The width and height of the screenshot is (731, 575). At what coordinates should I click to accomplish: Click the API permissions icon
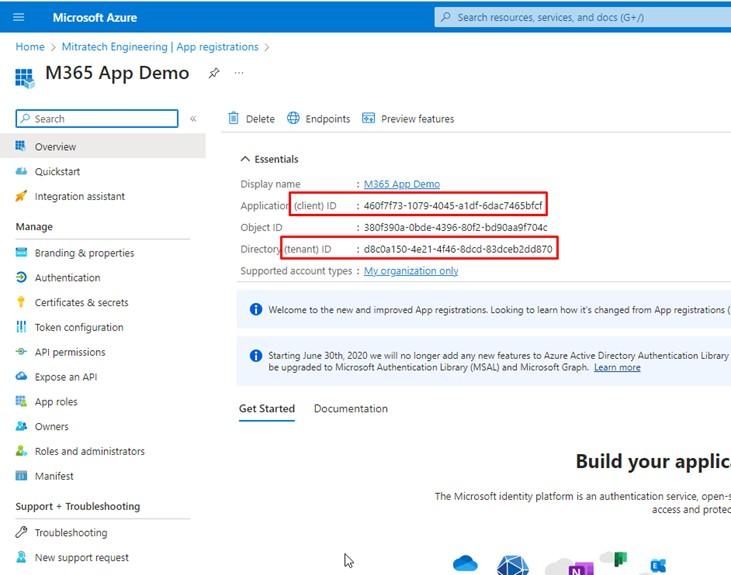[x=21, y=352]
